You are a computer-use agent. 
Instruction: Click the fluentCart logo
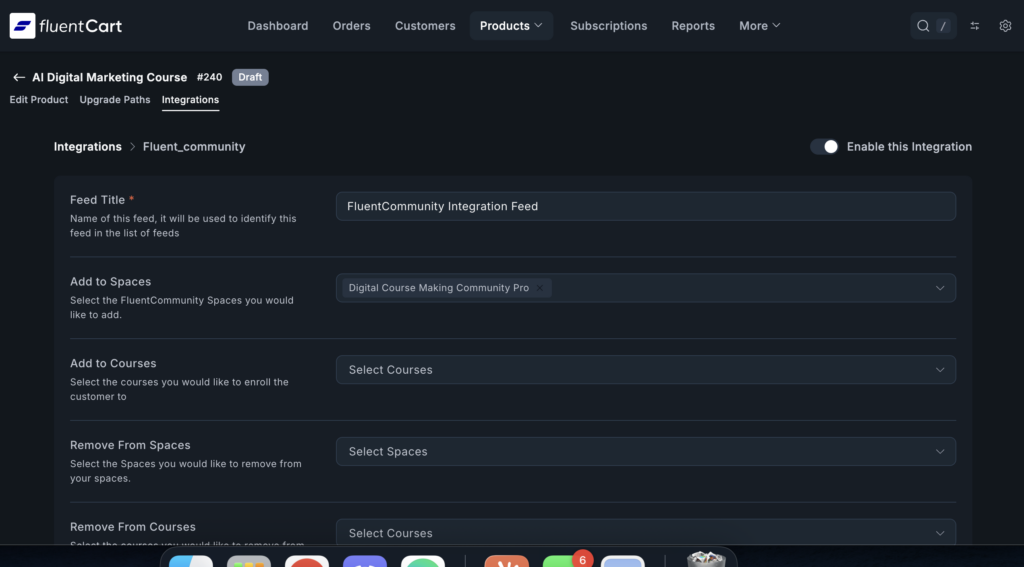[65, 26]
